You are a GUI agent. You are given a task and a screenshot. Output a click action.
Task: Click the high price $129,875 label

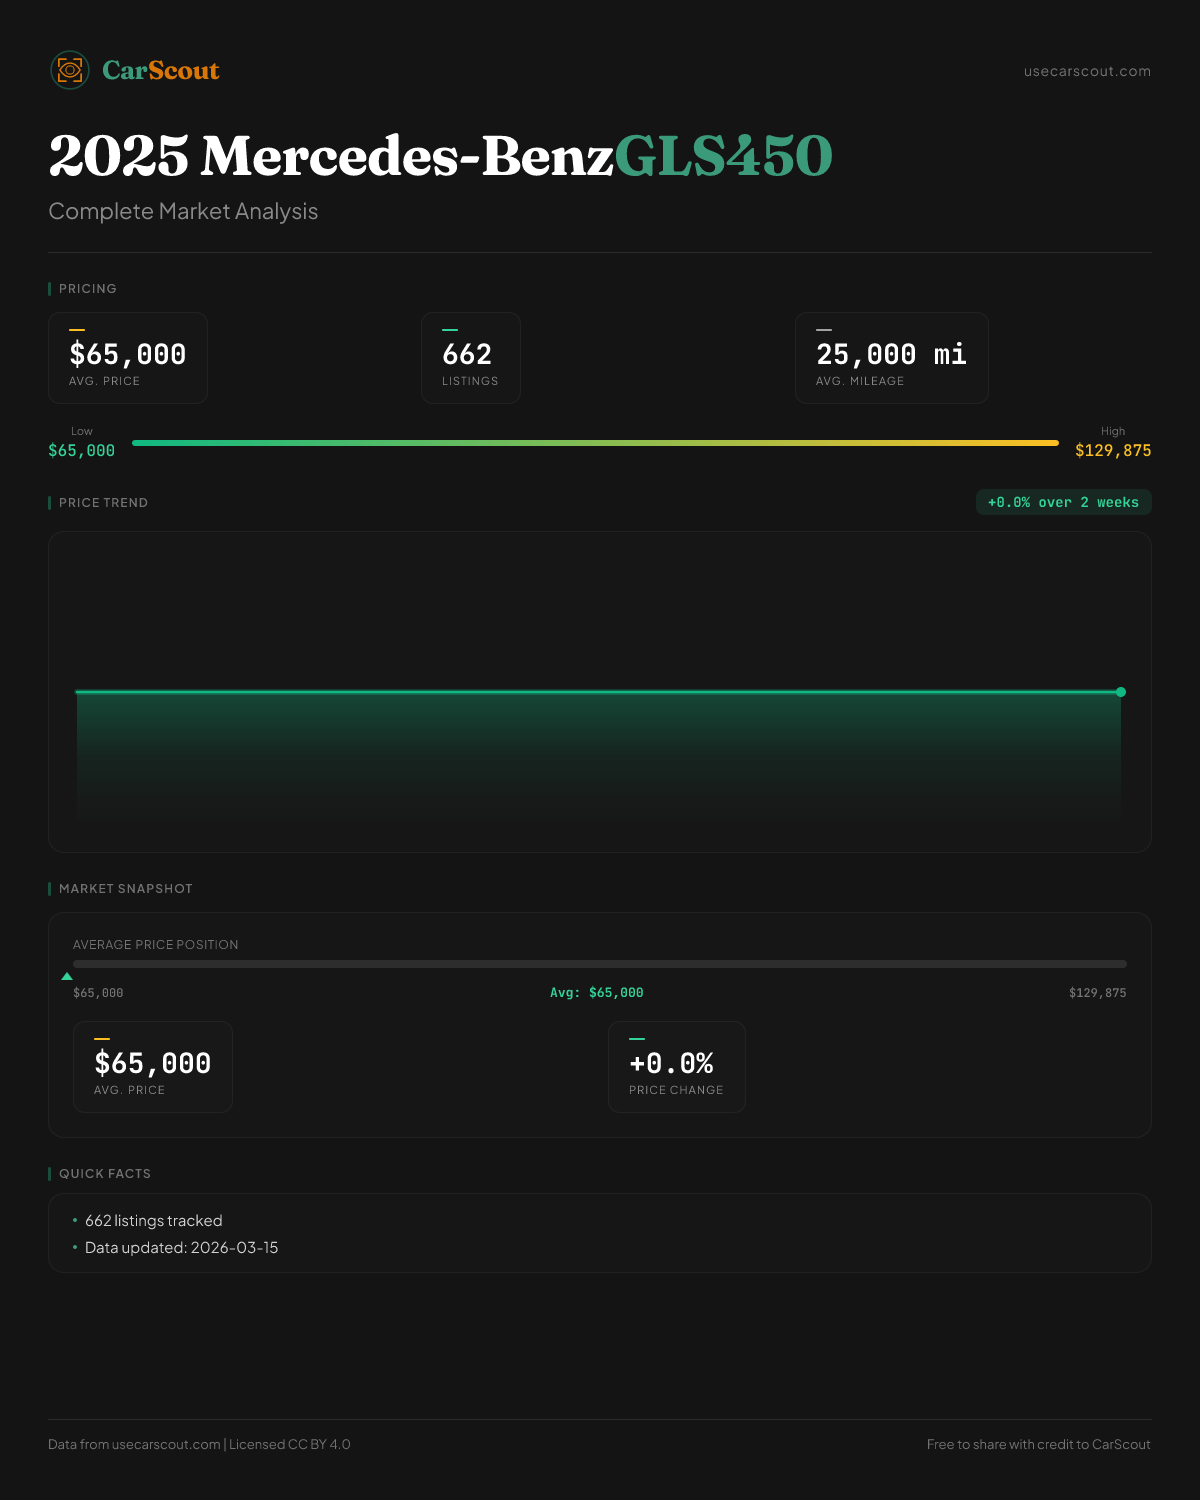pos(1113,451)
